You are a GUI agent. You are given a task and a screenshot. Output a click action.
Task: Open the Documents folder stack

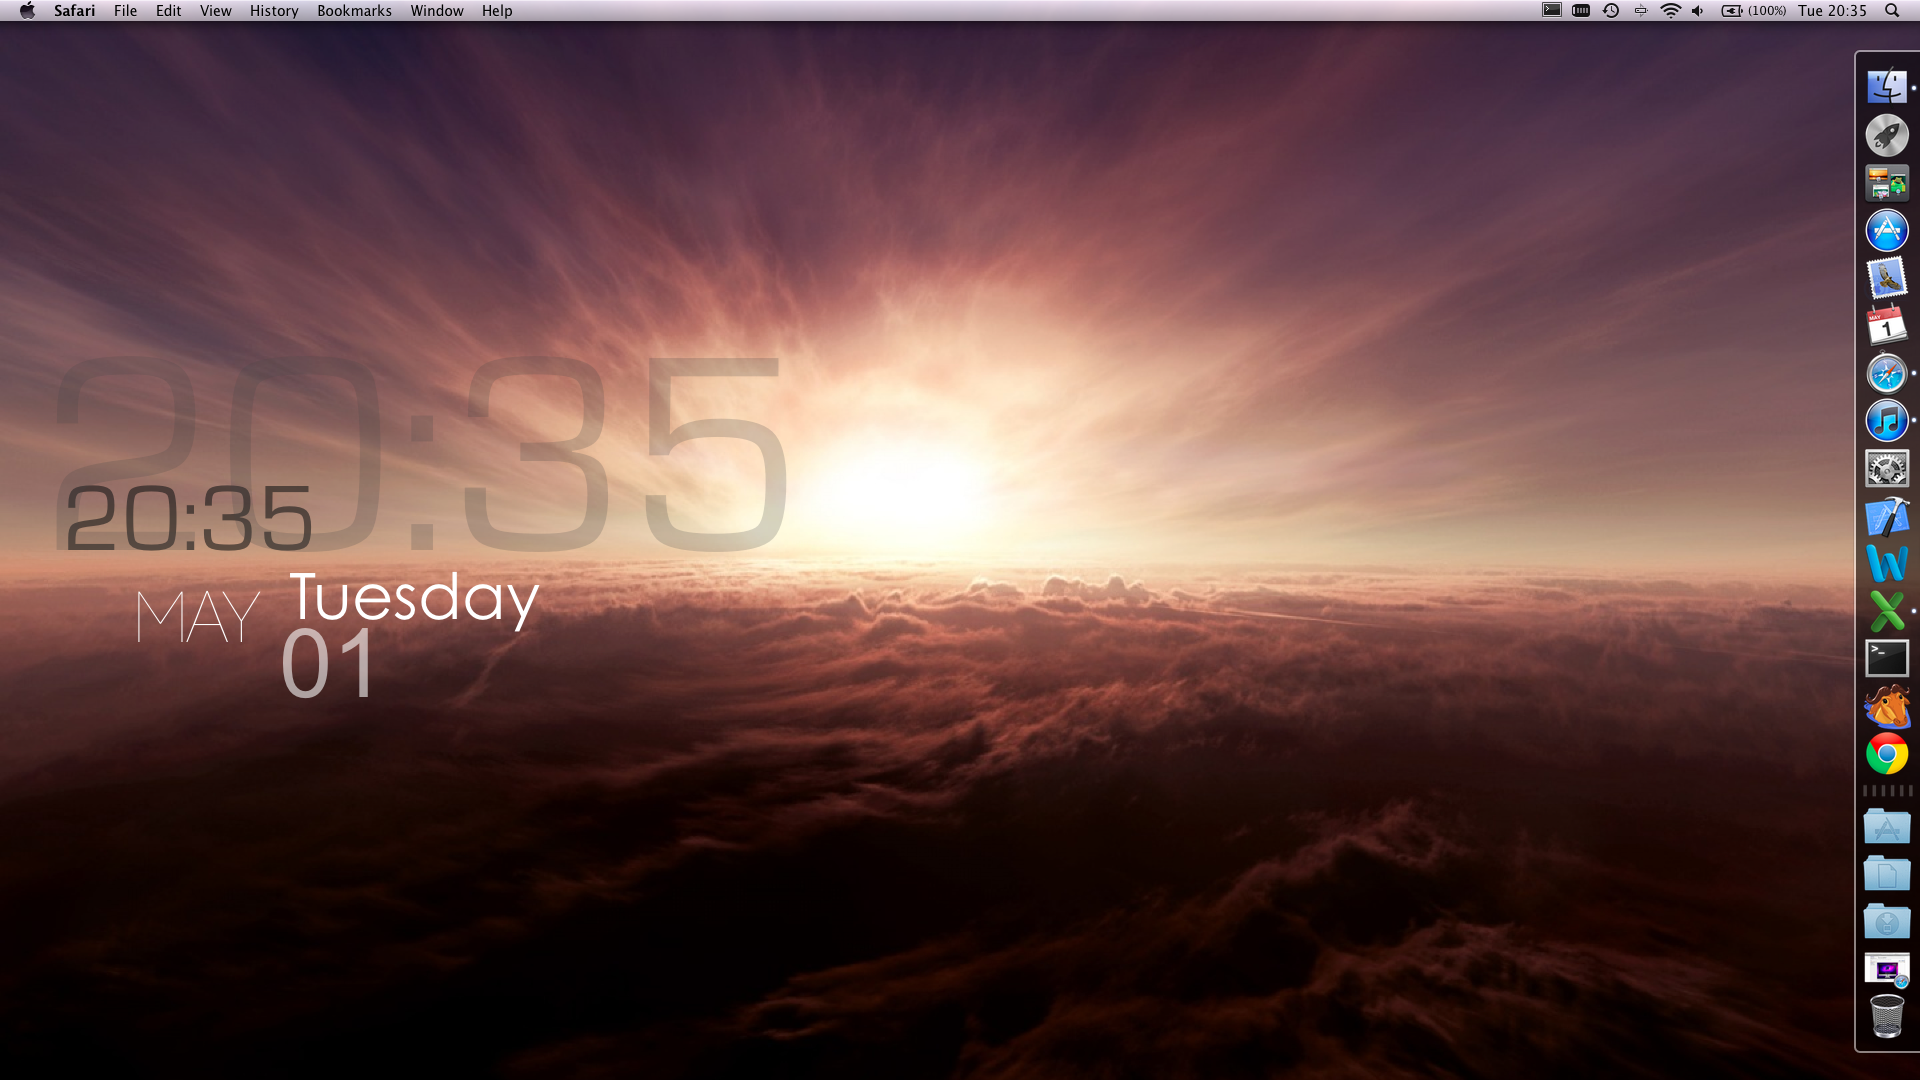click(x=1886, y=874)
